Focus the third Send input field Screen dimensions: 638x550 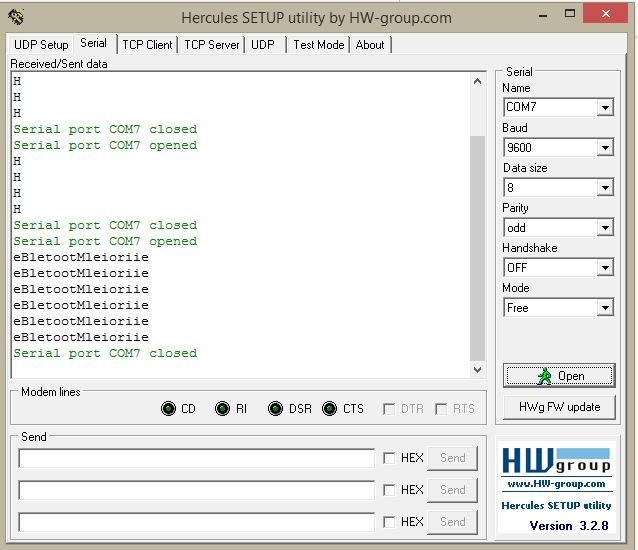coord(196,522)
